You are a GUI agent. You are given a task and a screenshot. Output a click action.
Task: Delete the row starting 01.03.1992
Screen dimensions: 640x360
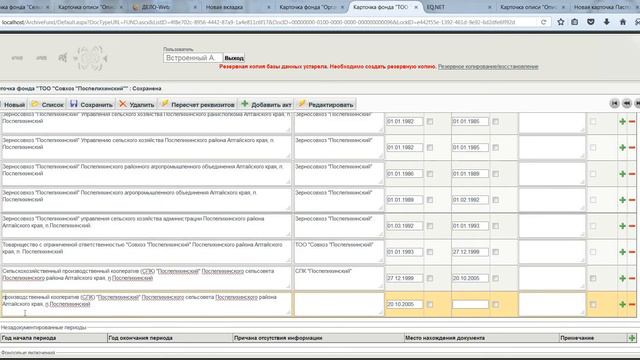(x=632, y=226)
